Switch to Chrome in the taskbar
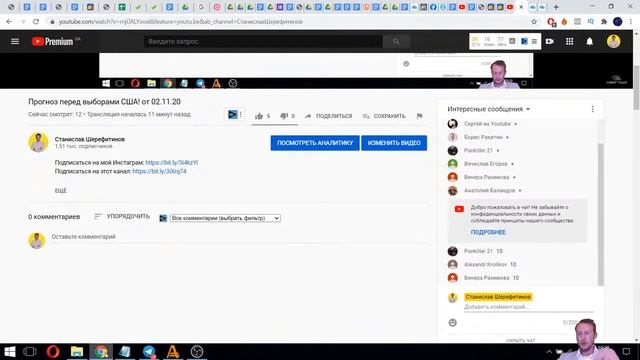 pyautogui.click(x=101, y=351)
